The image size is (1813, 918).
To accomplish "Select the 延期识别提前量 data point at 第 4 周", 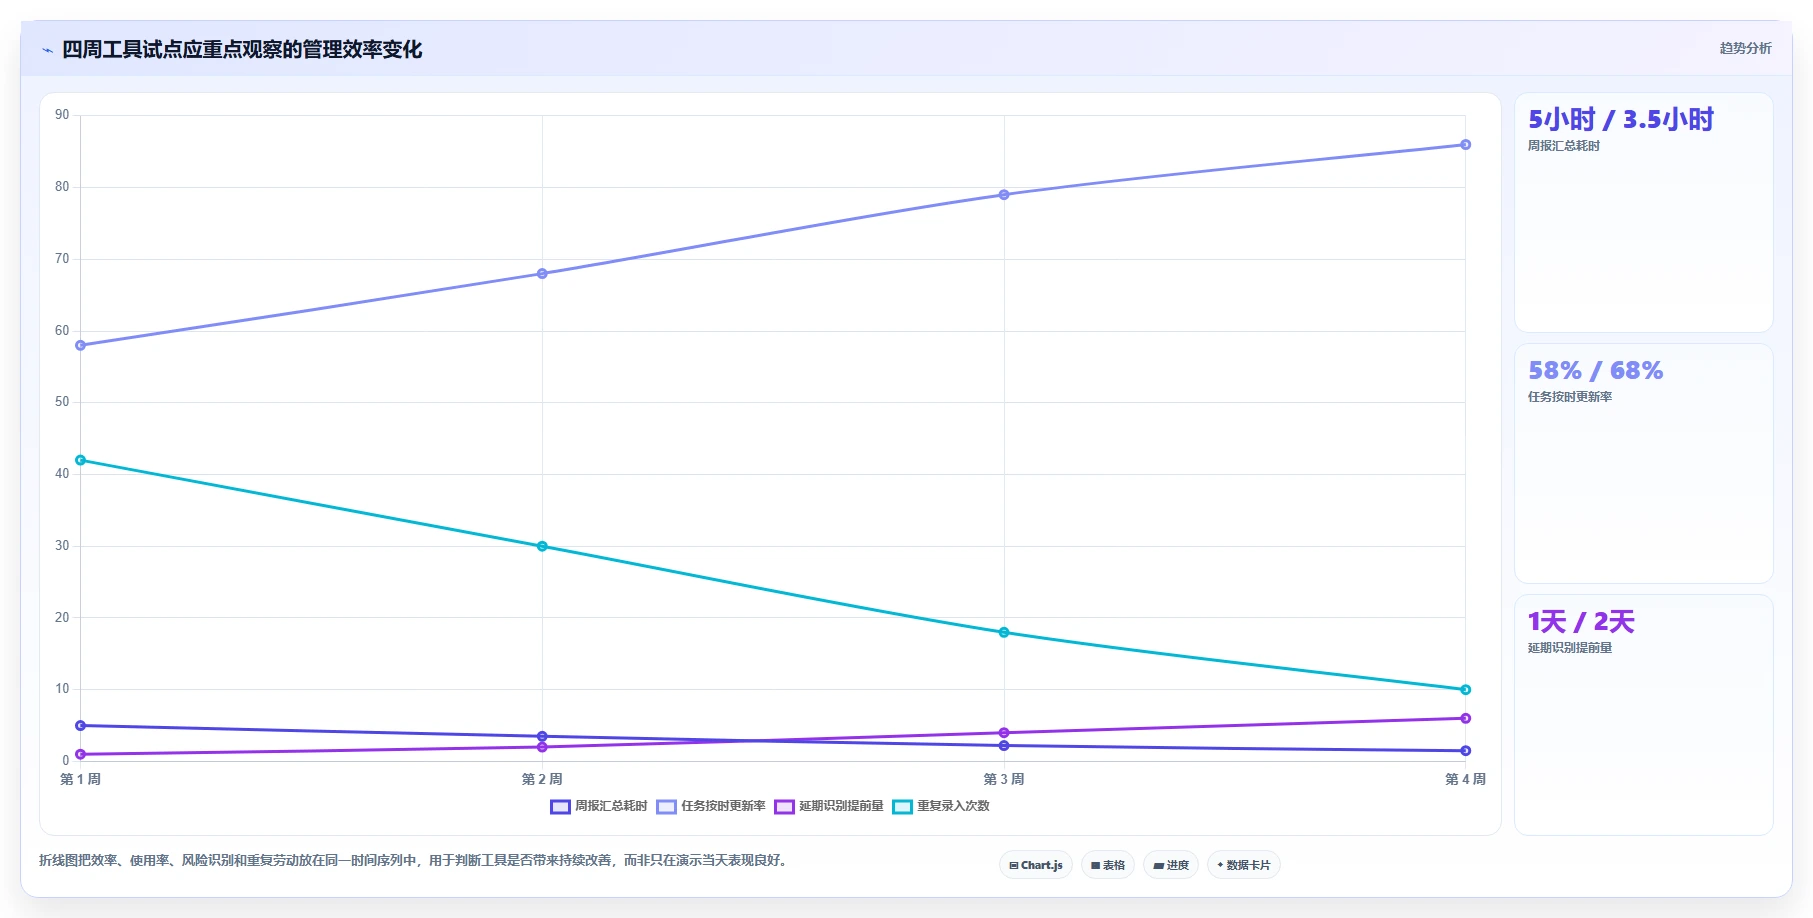I will pyautogui.click(x=1466, y=718).
